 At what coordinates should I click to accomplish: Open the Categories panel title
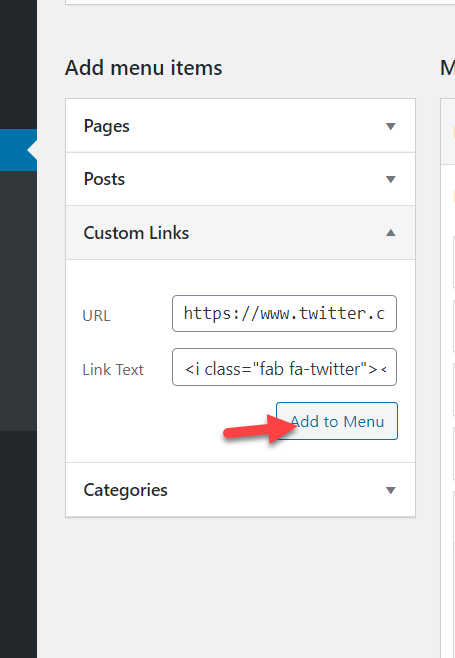click(126, 490)
